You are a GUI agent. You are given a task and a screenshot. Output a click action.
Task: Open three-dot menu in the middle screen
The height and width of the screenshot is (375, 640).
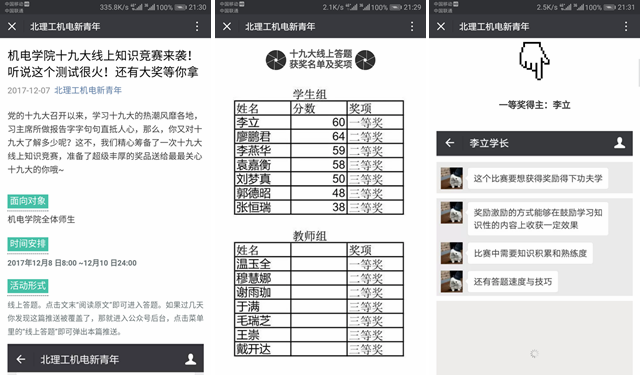[x=412, y=27]
